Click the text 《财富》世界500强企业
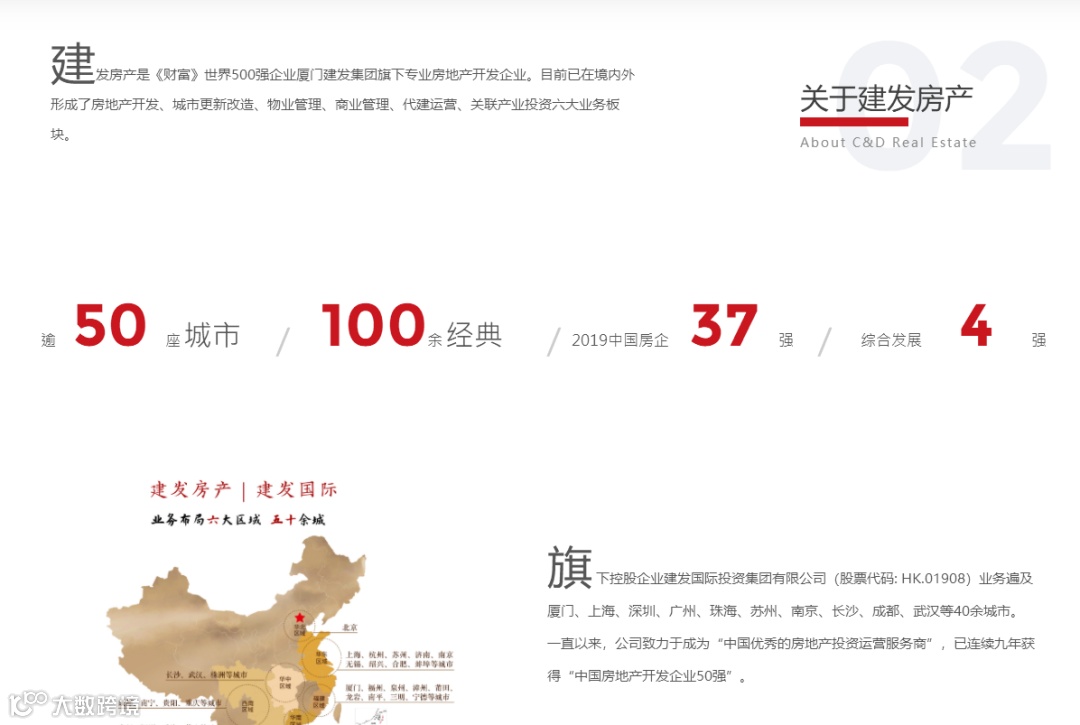Viewport: 1080px width, 725px height. point(222,74)
